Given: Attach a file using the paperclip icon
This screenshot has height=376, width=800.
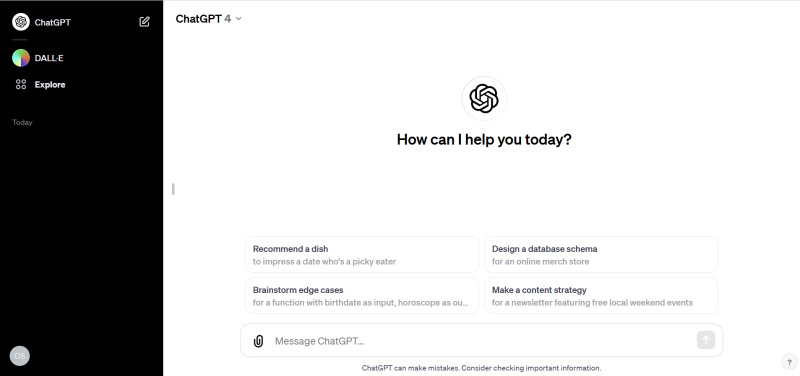Looking at the screenshot, I should pos(259,341).
